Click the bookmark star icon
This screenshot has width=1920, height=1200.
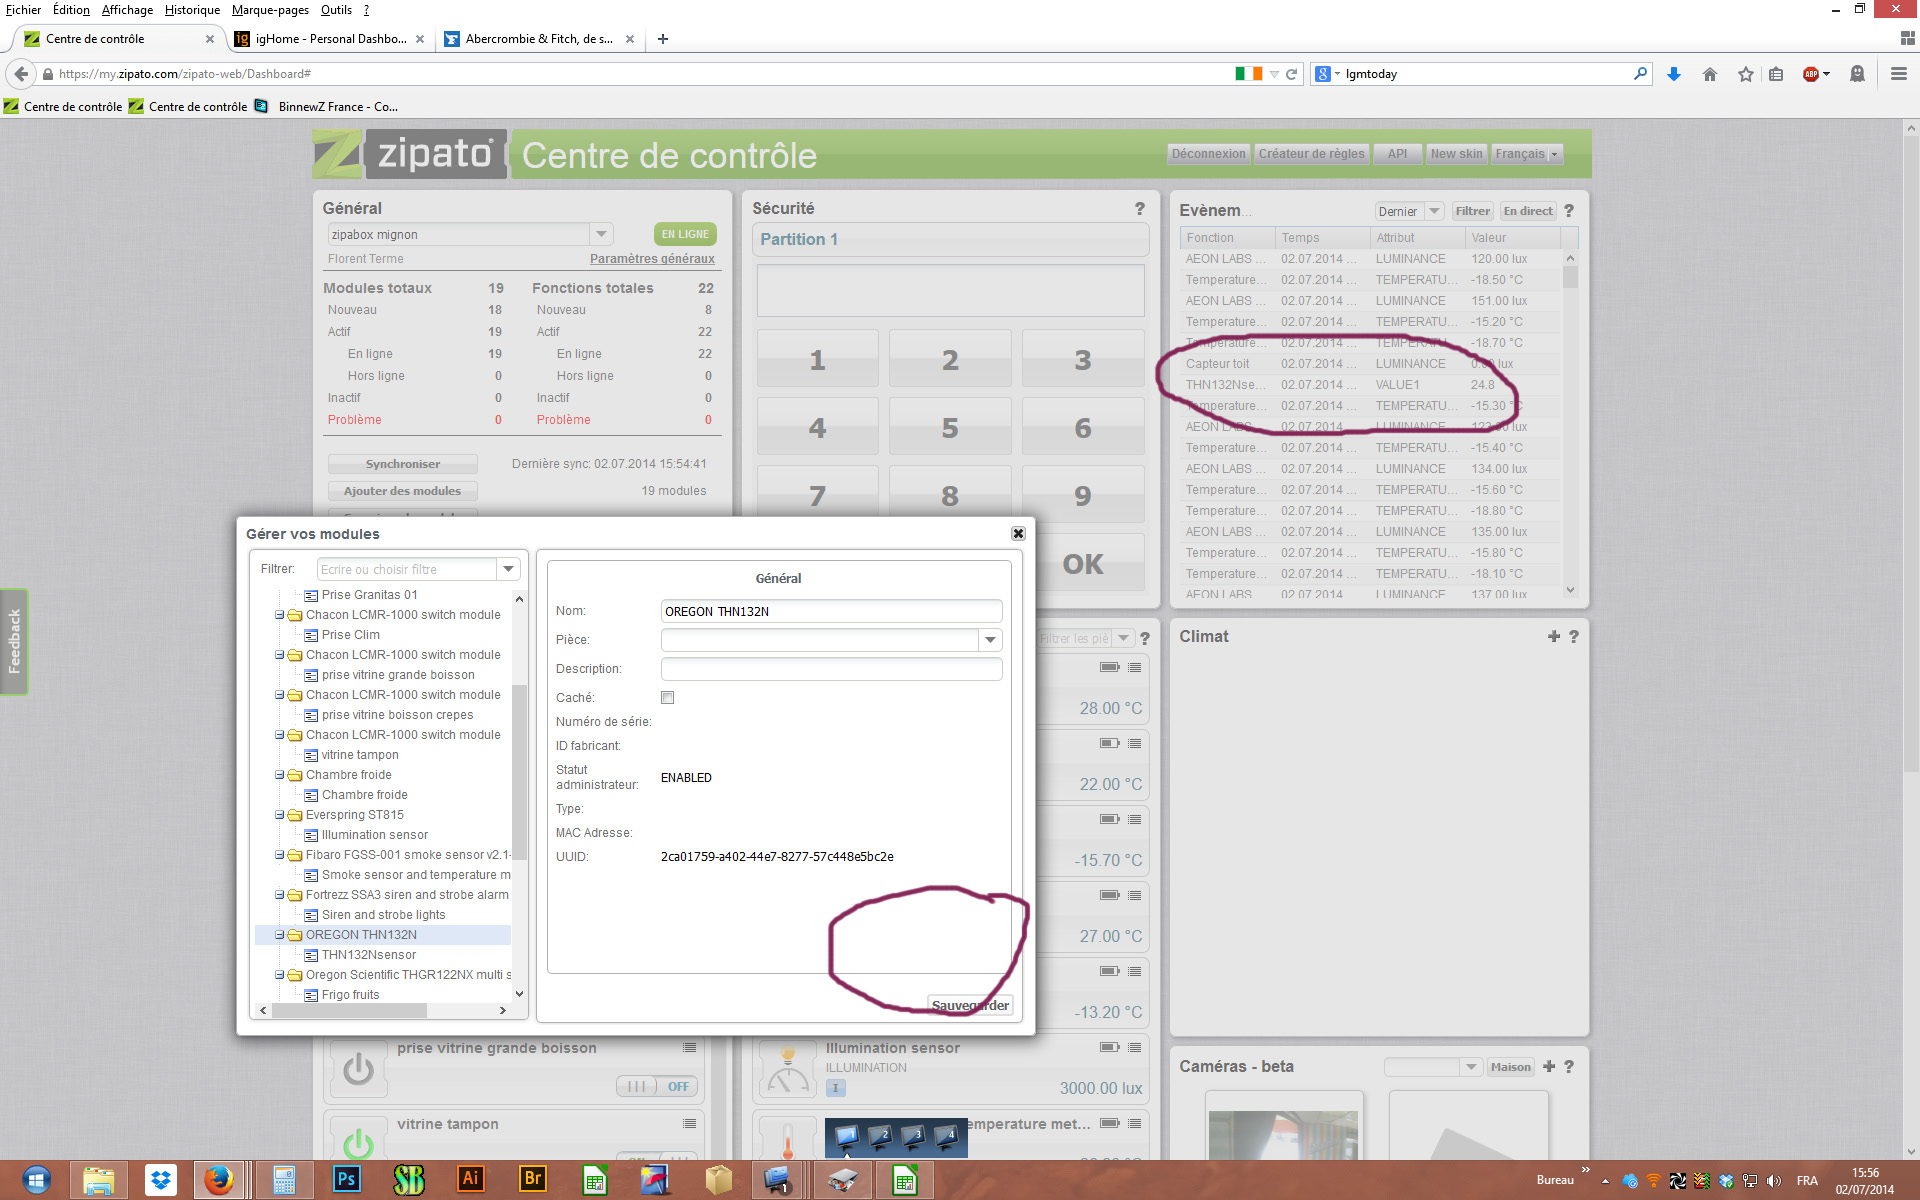click(x=1745, y=74)
